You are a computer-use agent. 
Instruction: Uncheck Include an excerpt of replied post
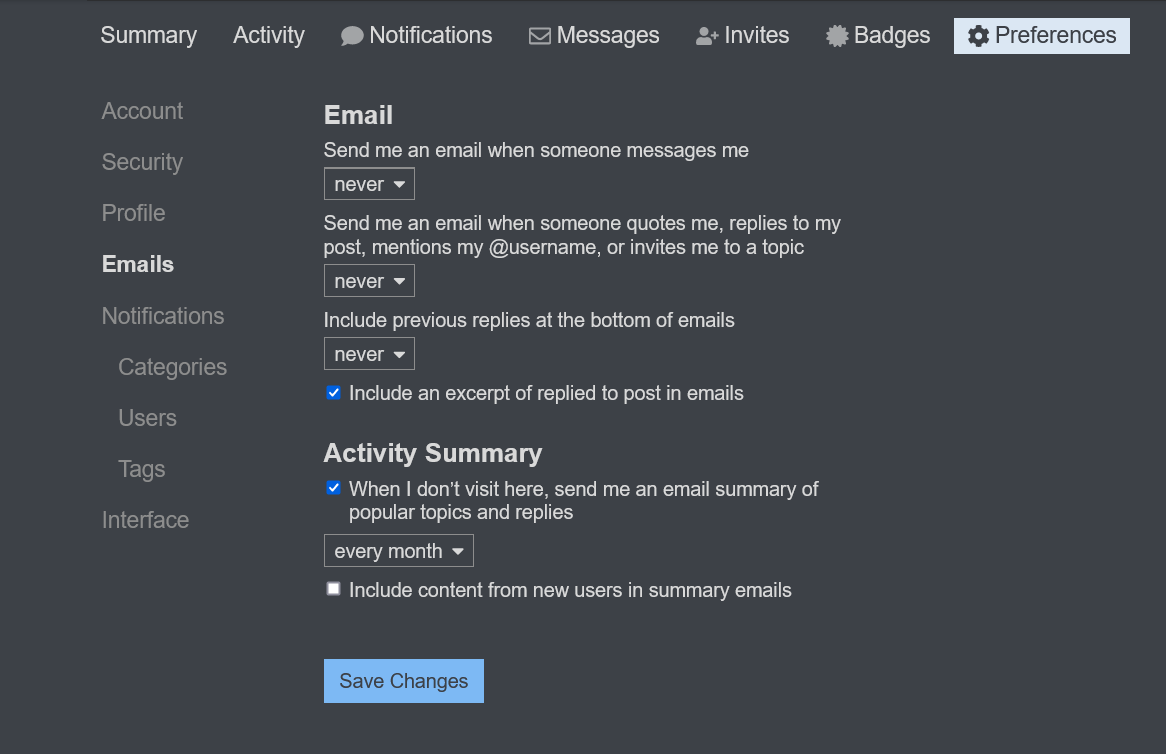tap(334, 393)
